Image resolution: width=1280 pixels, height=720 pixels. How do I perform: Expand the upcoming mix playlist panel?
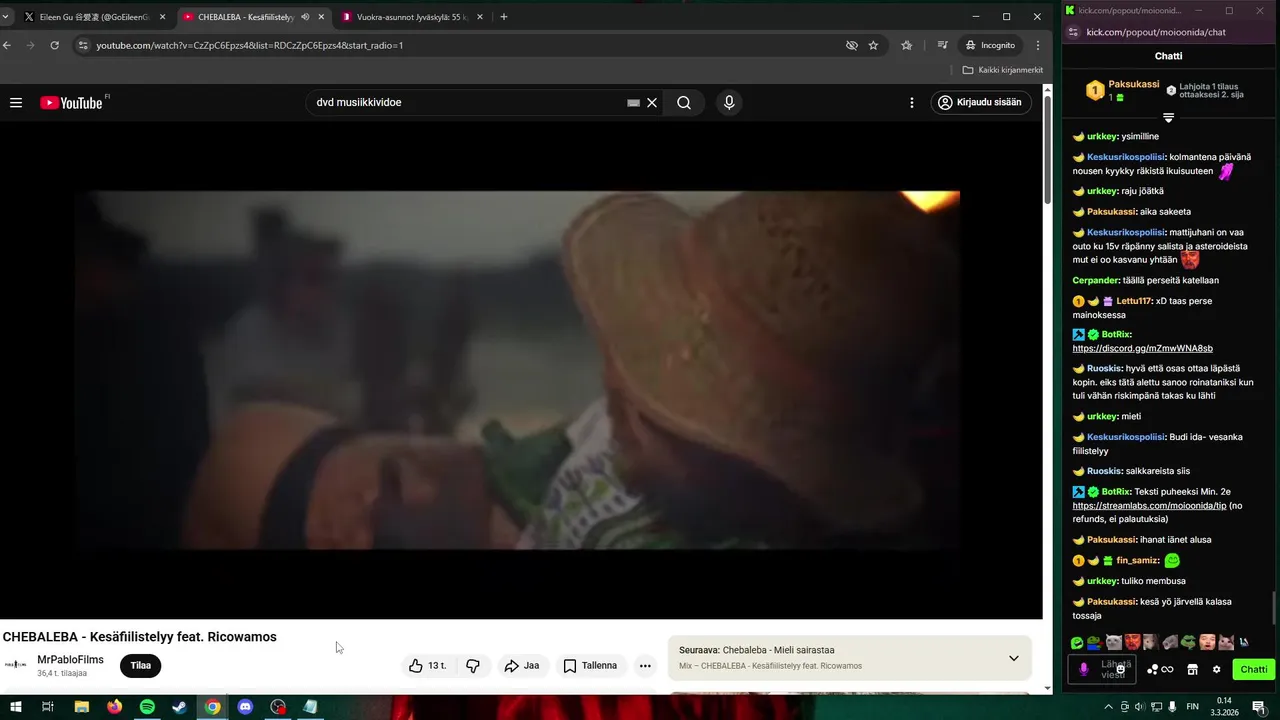(x=1013, y=658)
